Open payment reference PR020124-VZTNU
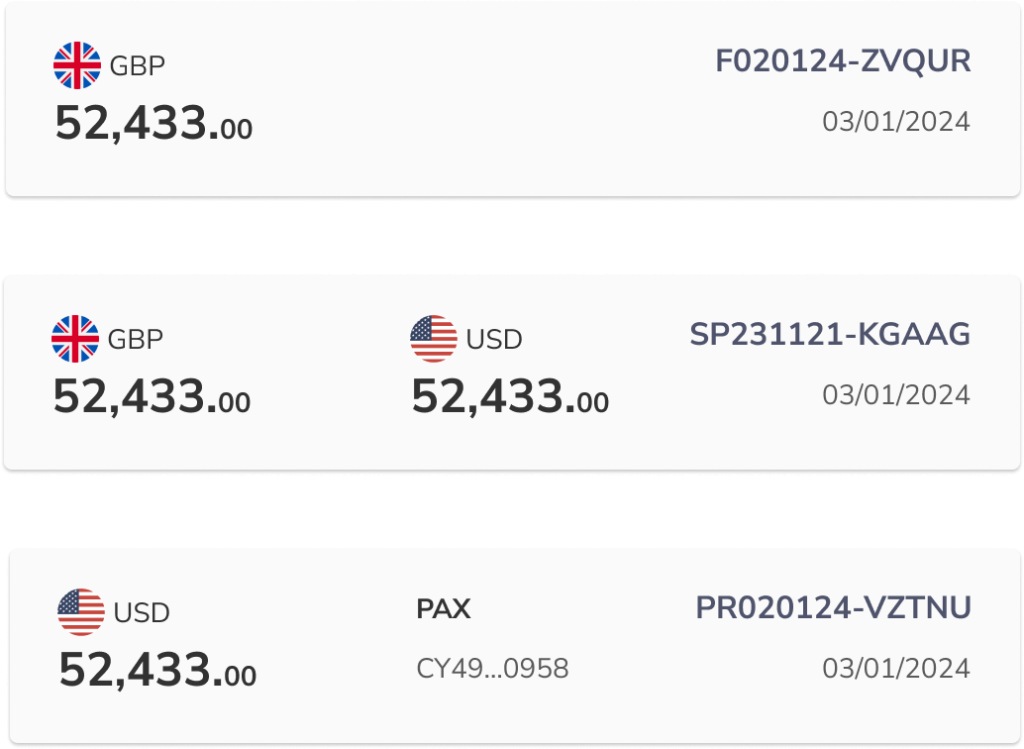Viewport: 1024px width, 749px height. (833, 608)
